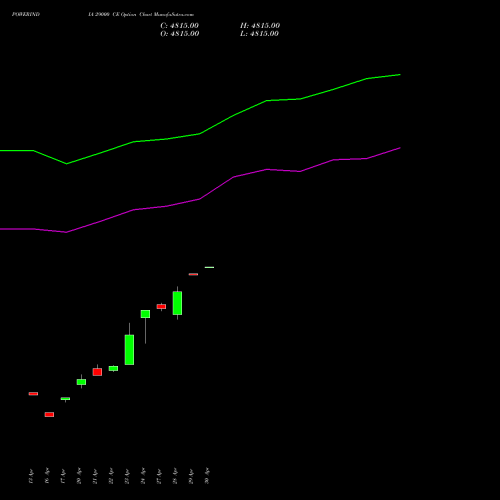The height and width of the screenshot is (500, 500).
Task: Click the long-wicked green candle for 24 Apr
Action: point(145,314)
